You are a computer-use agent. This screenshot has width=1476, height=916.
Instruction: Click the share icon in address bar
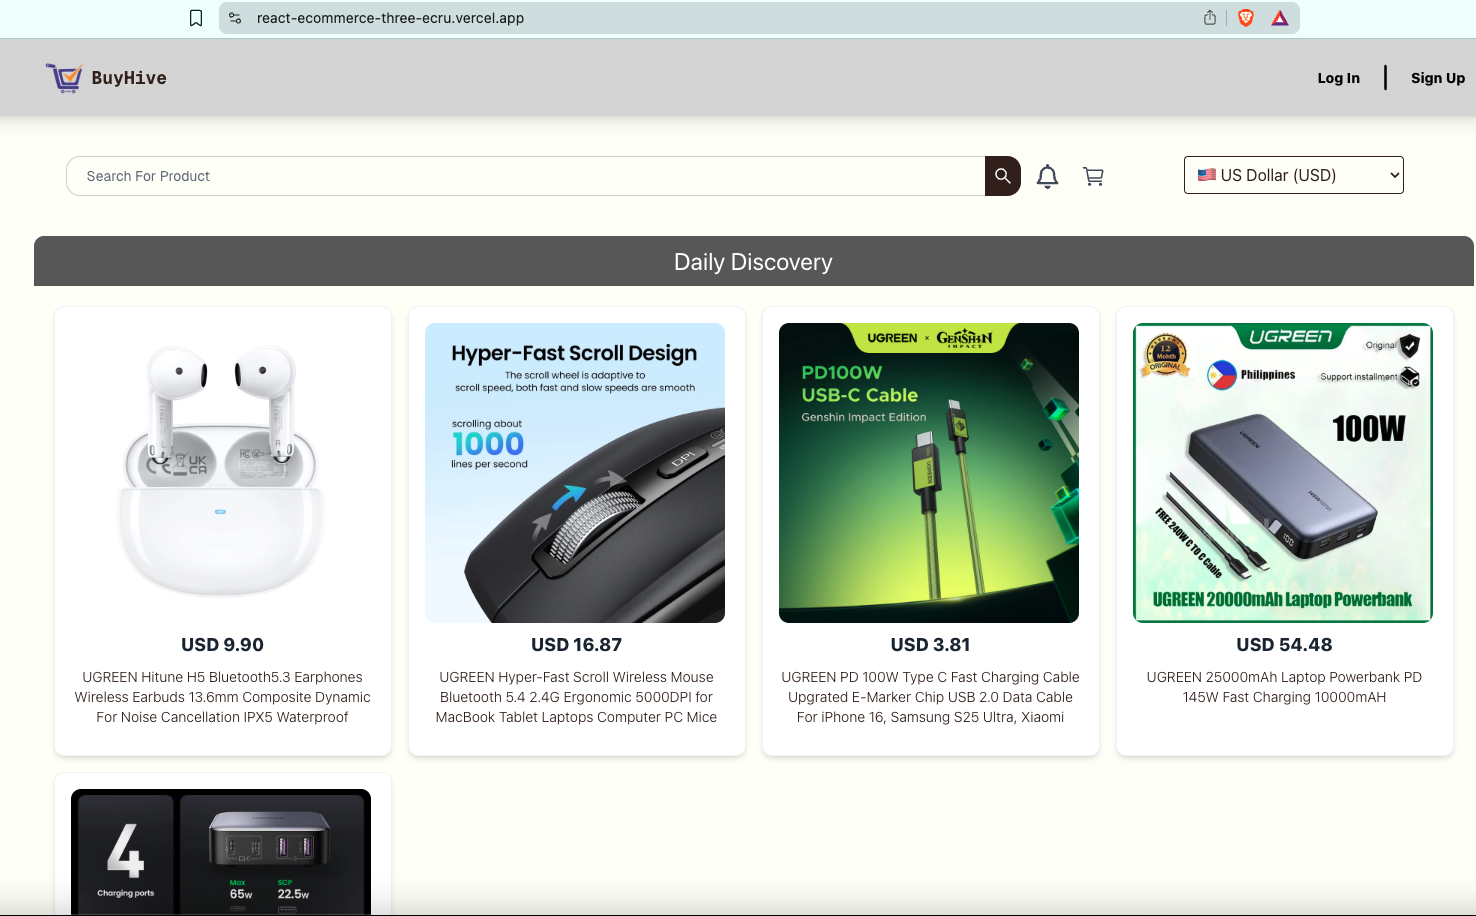[1210, 18]
